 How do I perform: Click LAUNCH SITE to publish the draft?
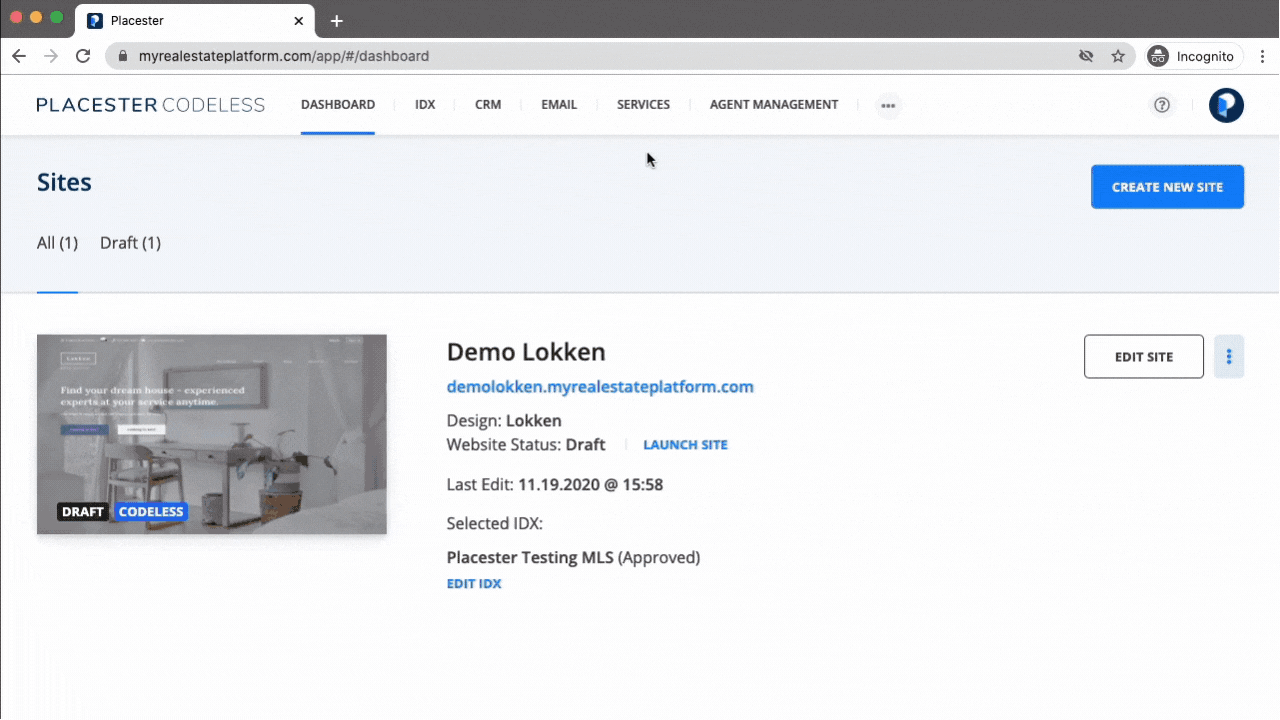pos(685,444)
